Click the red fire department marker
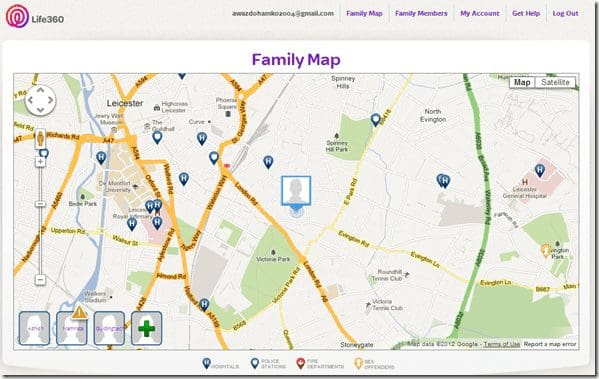 pyautogui.click(x=227, y=165)
